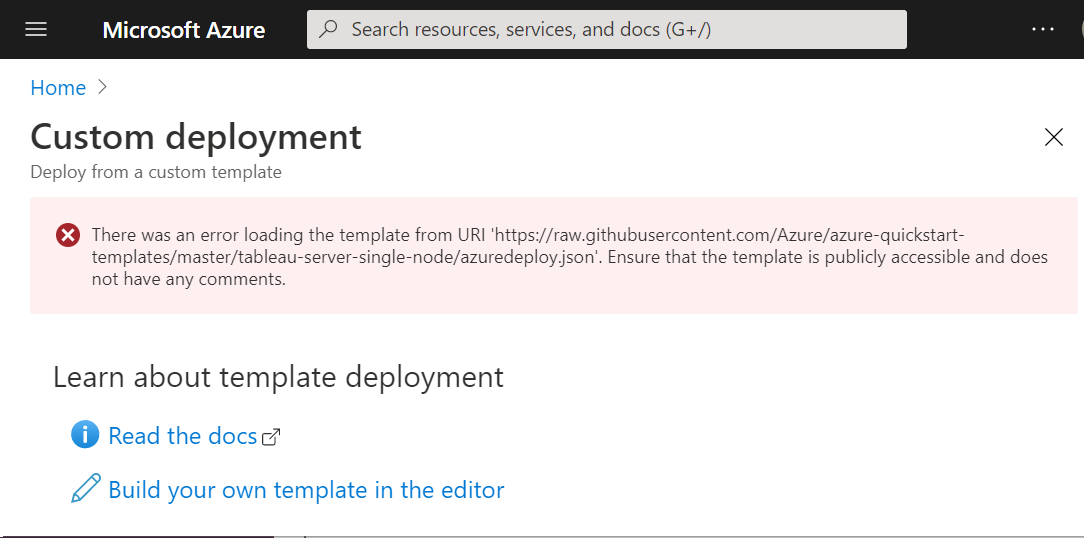Open the ellipsis more options menu

[x=1043, y=29]
